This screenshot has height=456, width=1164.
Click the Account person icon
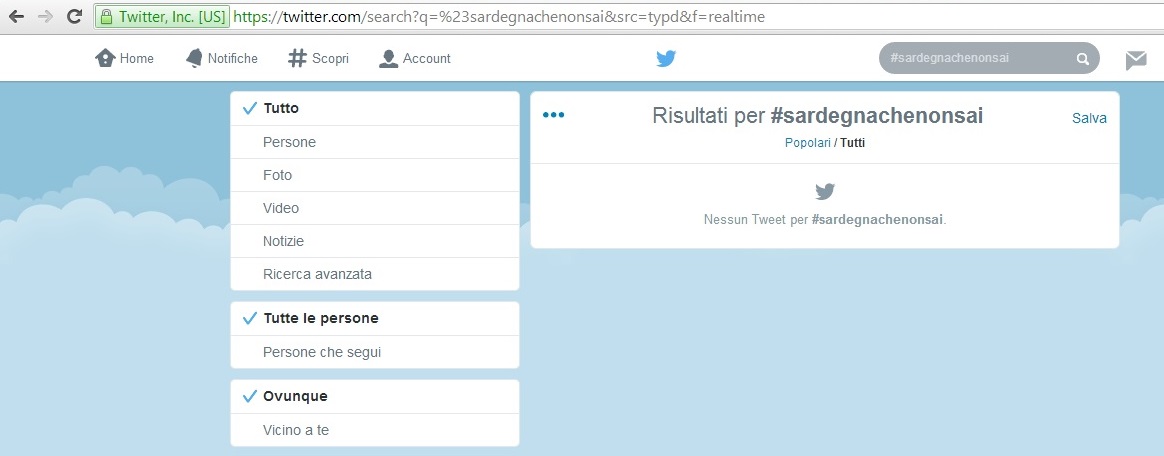pyautogui.click(x=388, y=59)
